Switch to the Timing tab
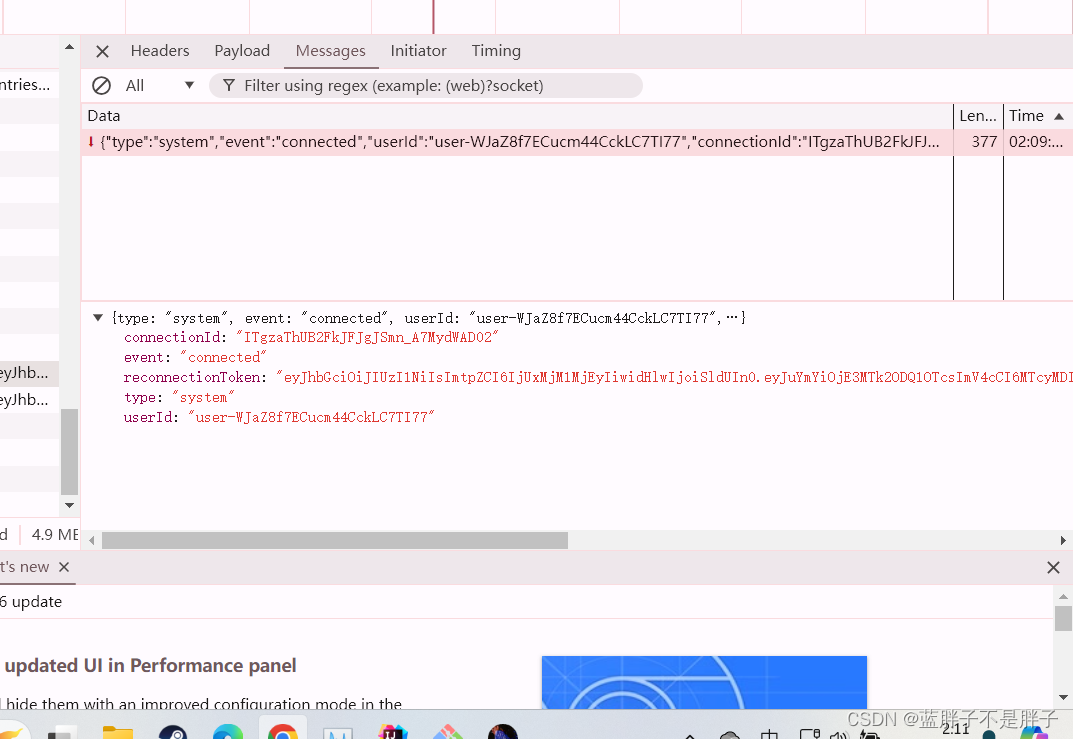The image size is (1073, 739). 496,51
